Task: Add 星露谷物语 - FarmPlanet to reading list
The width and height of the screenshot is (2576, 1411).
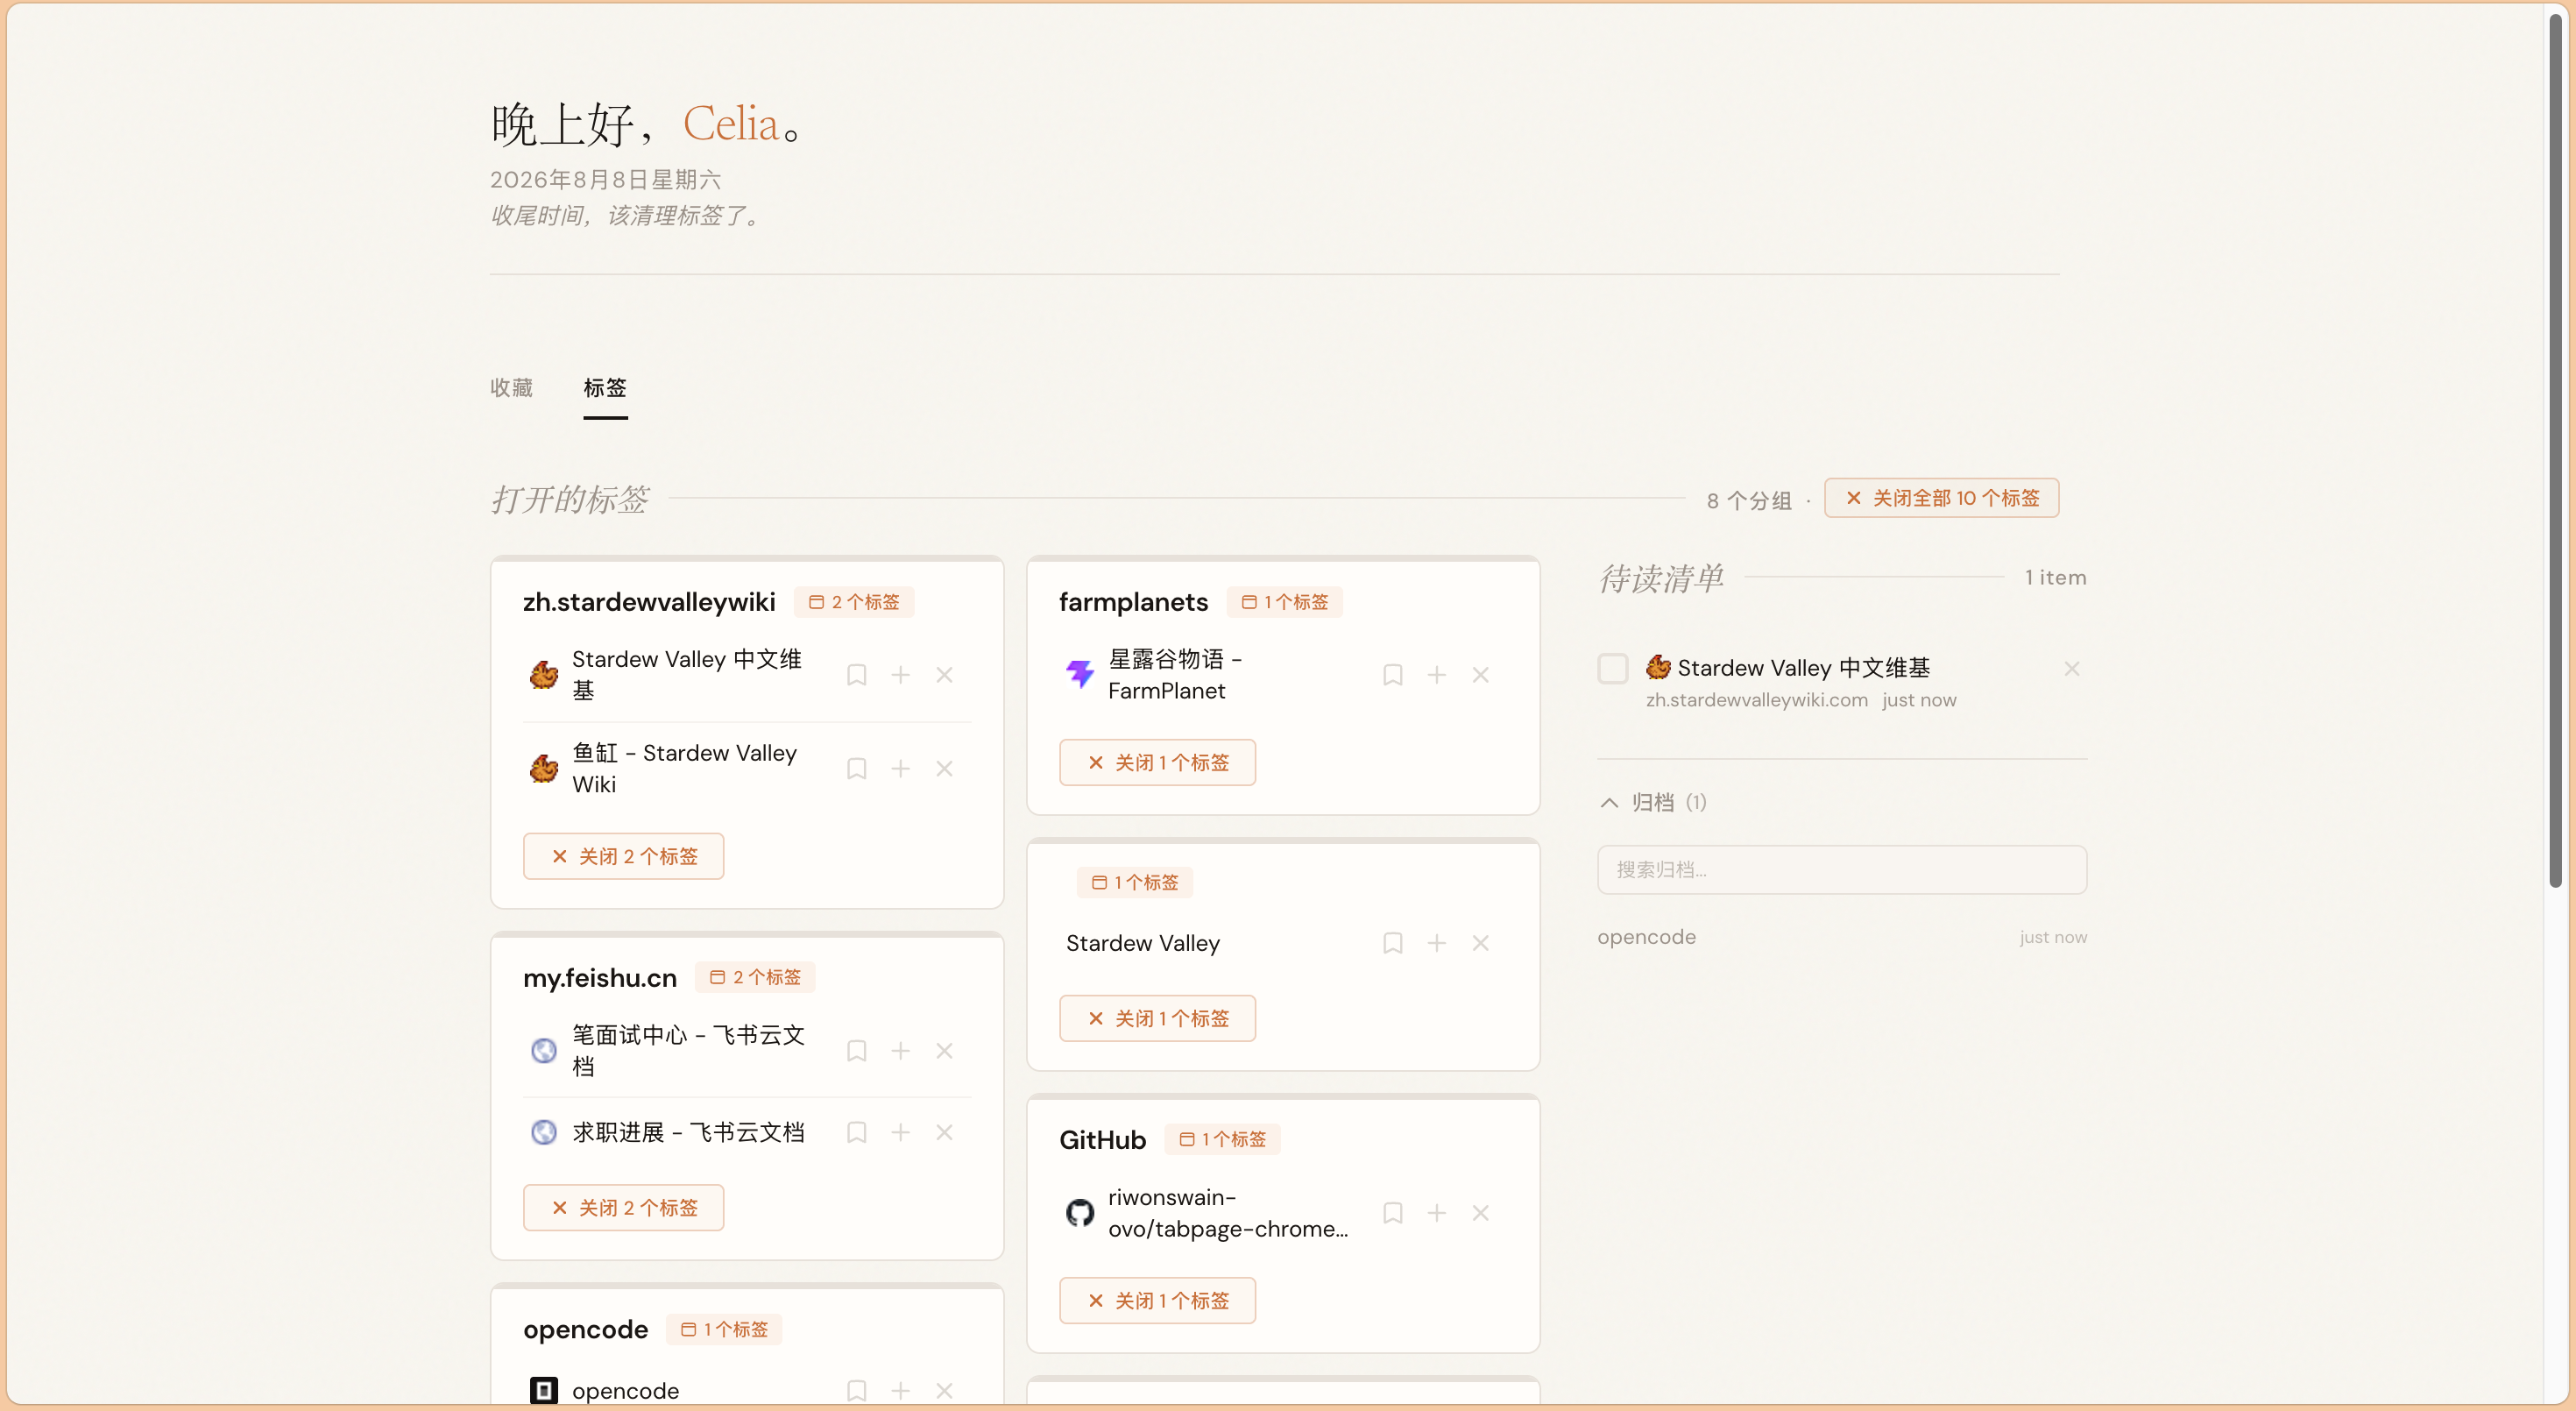Action: point(1436,675)
